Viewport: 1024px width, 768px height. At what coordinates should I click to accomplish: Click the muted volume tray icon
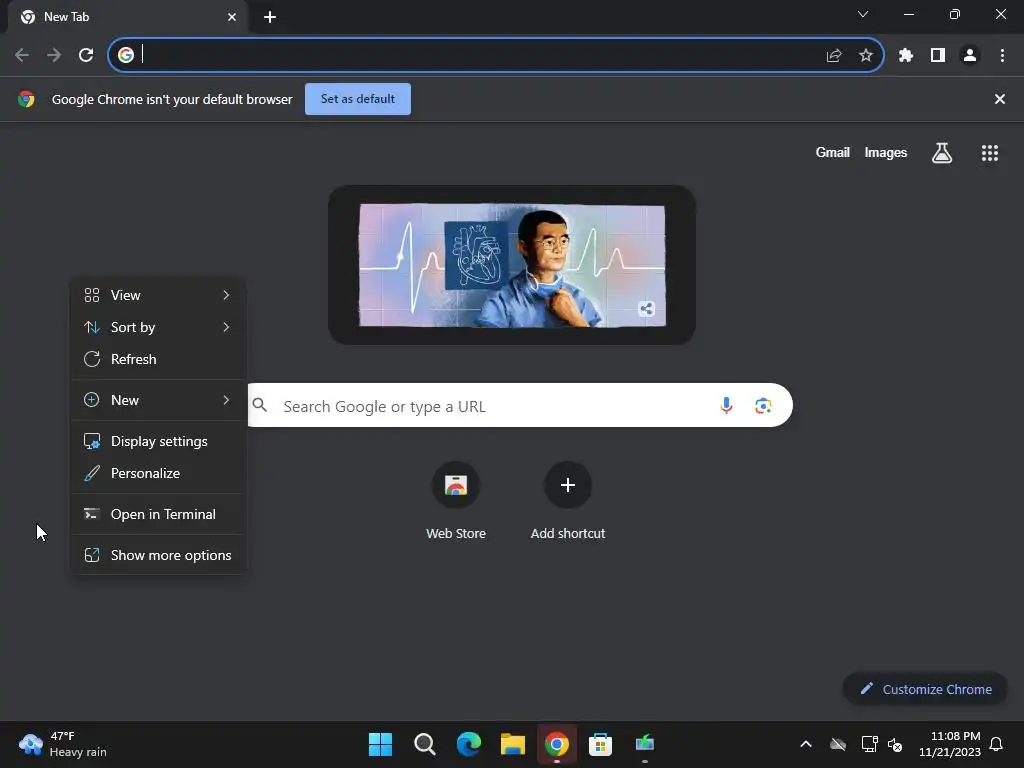point(895,744)
